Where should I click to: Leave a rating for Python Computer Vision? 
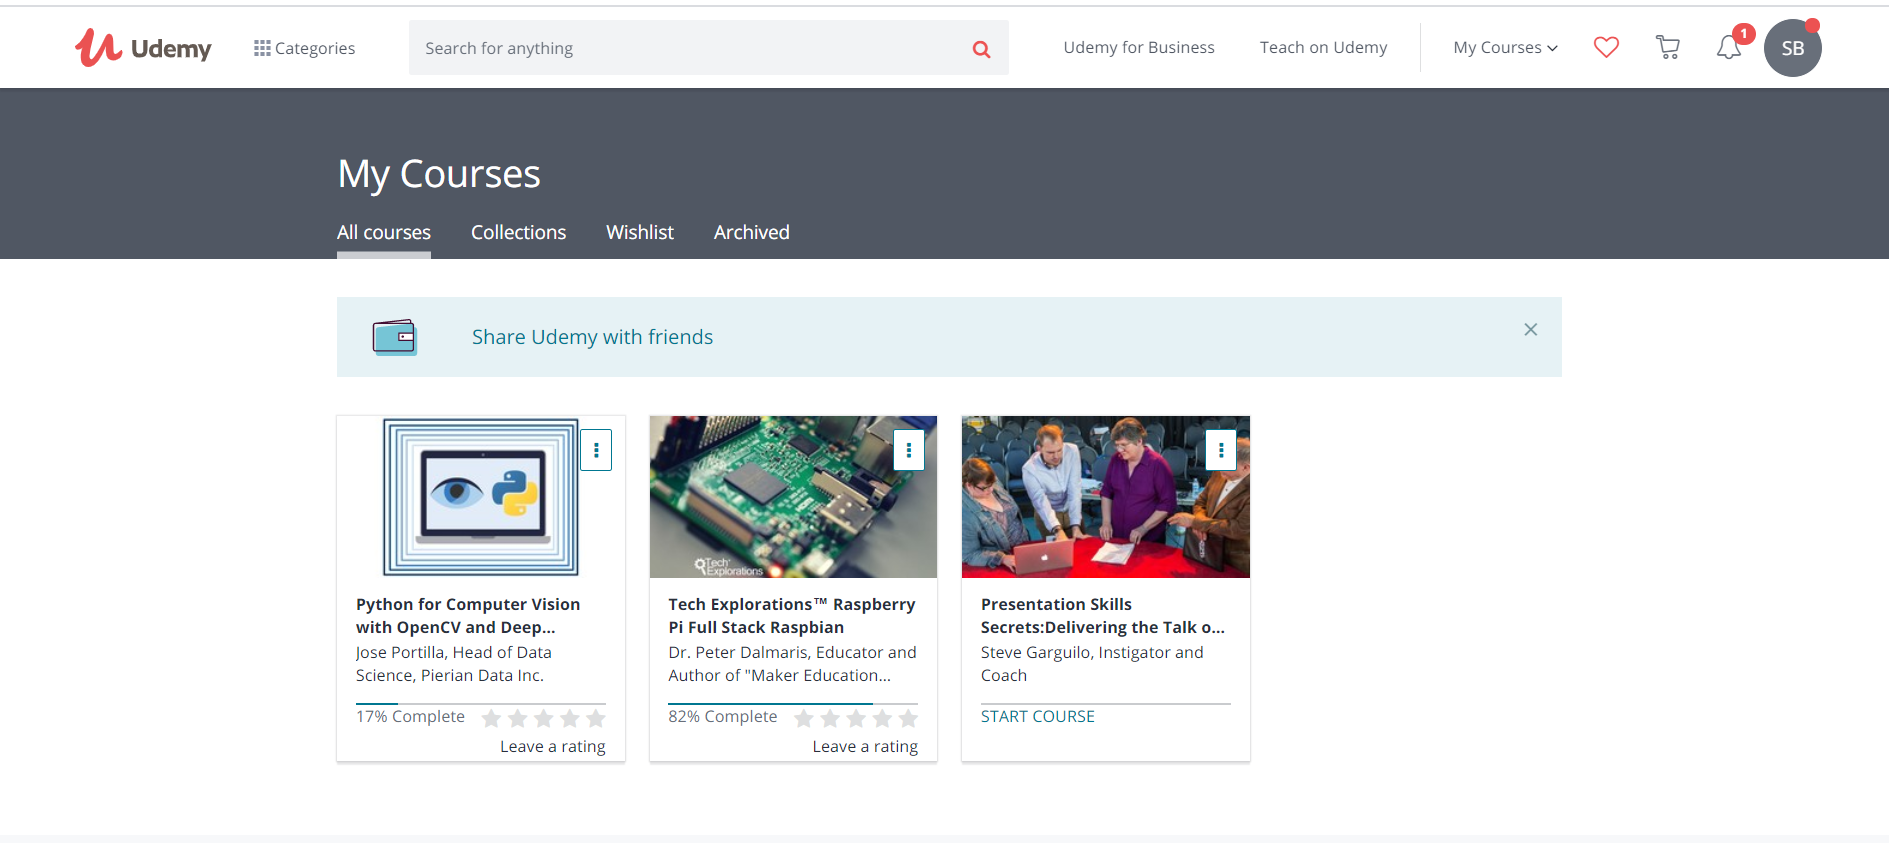click(553, 746)
